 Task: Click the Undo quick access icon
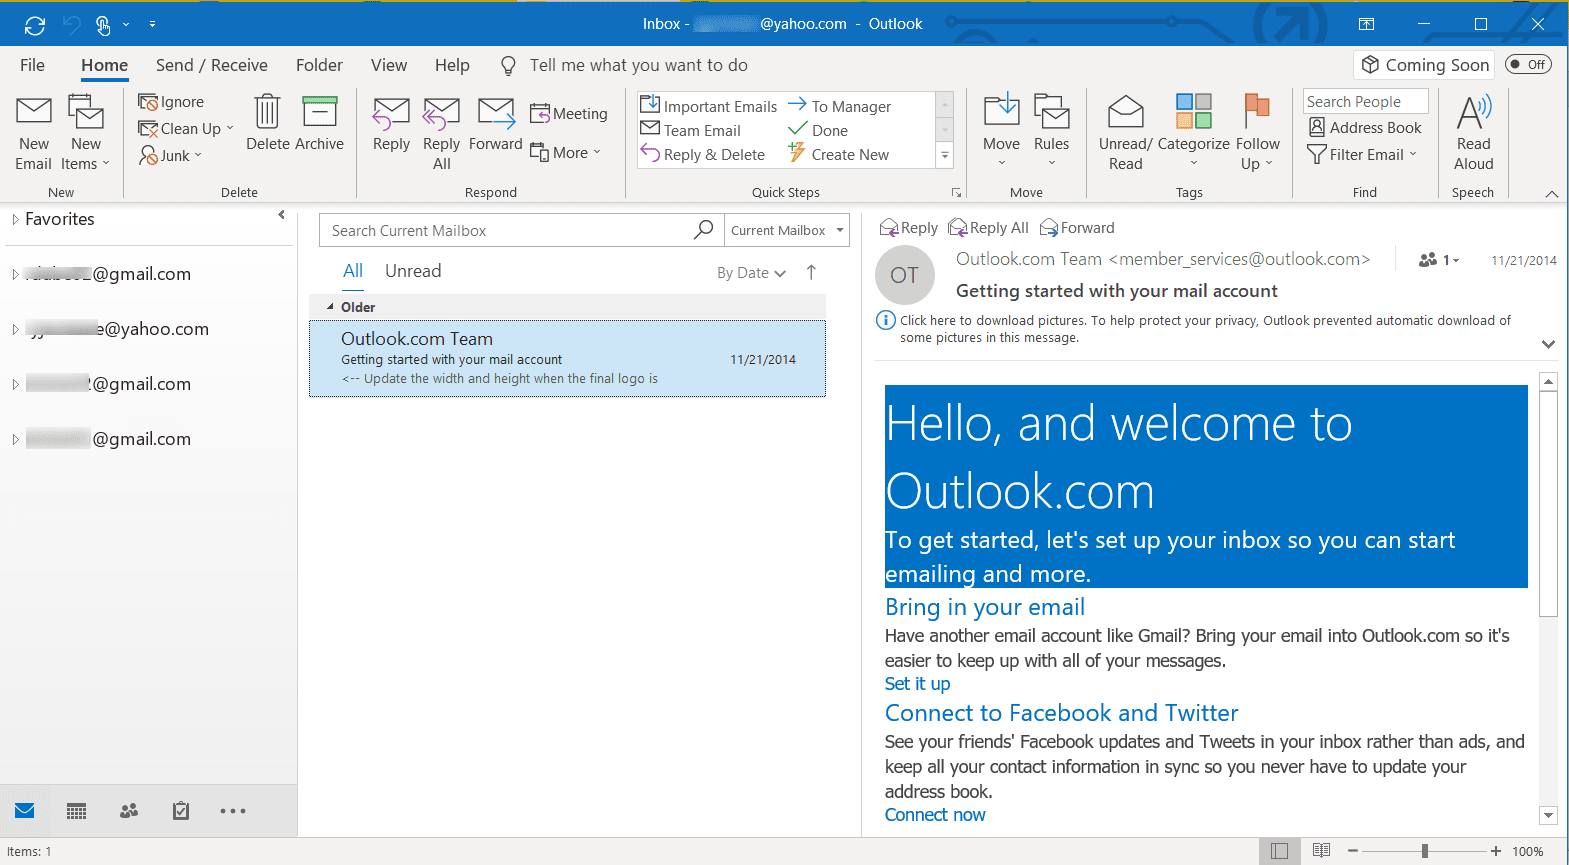pos(72,24)
